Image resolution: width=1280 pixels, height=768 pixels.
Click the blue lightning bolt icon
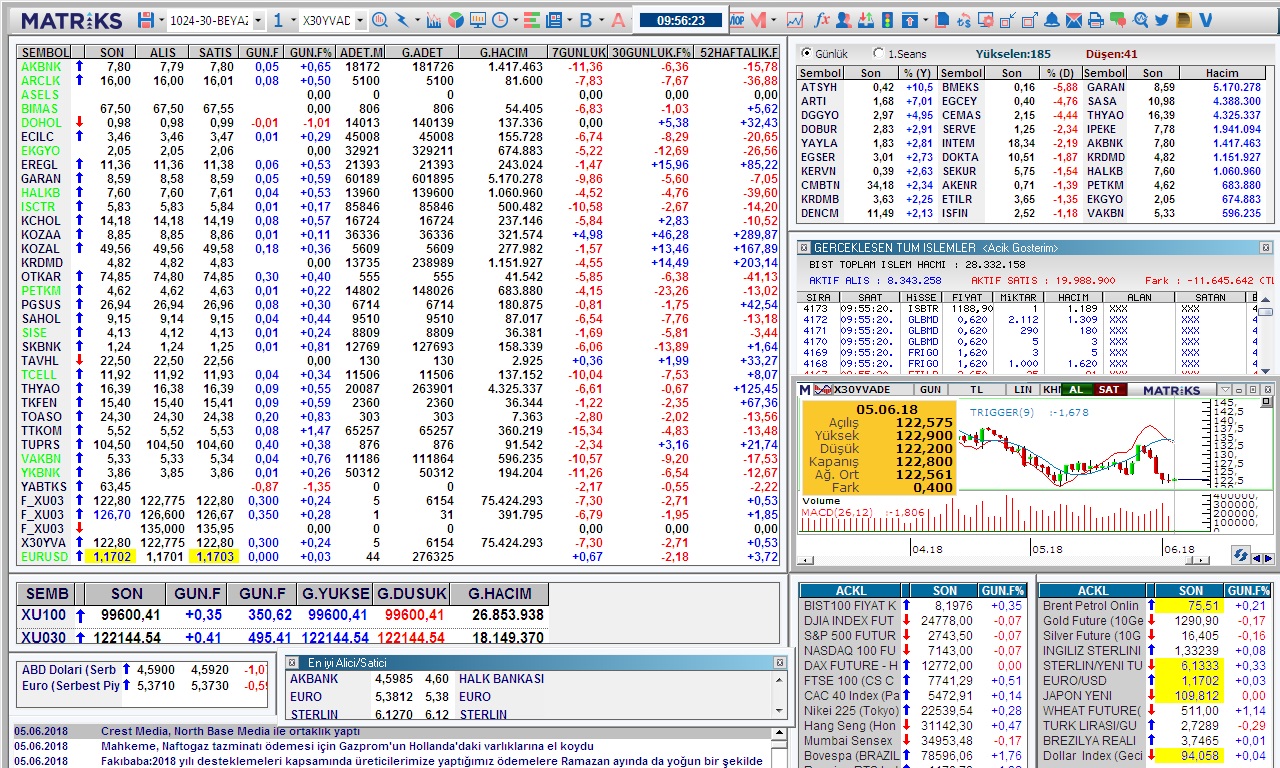[402, 20]
